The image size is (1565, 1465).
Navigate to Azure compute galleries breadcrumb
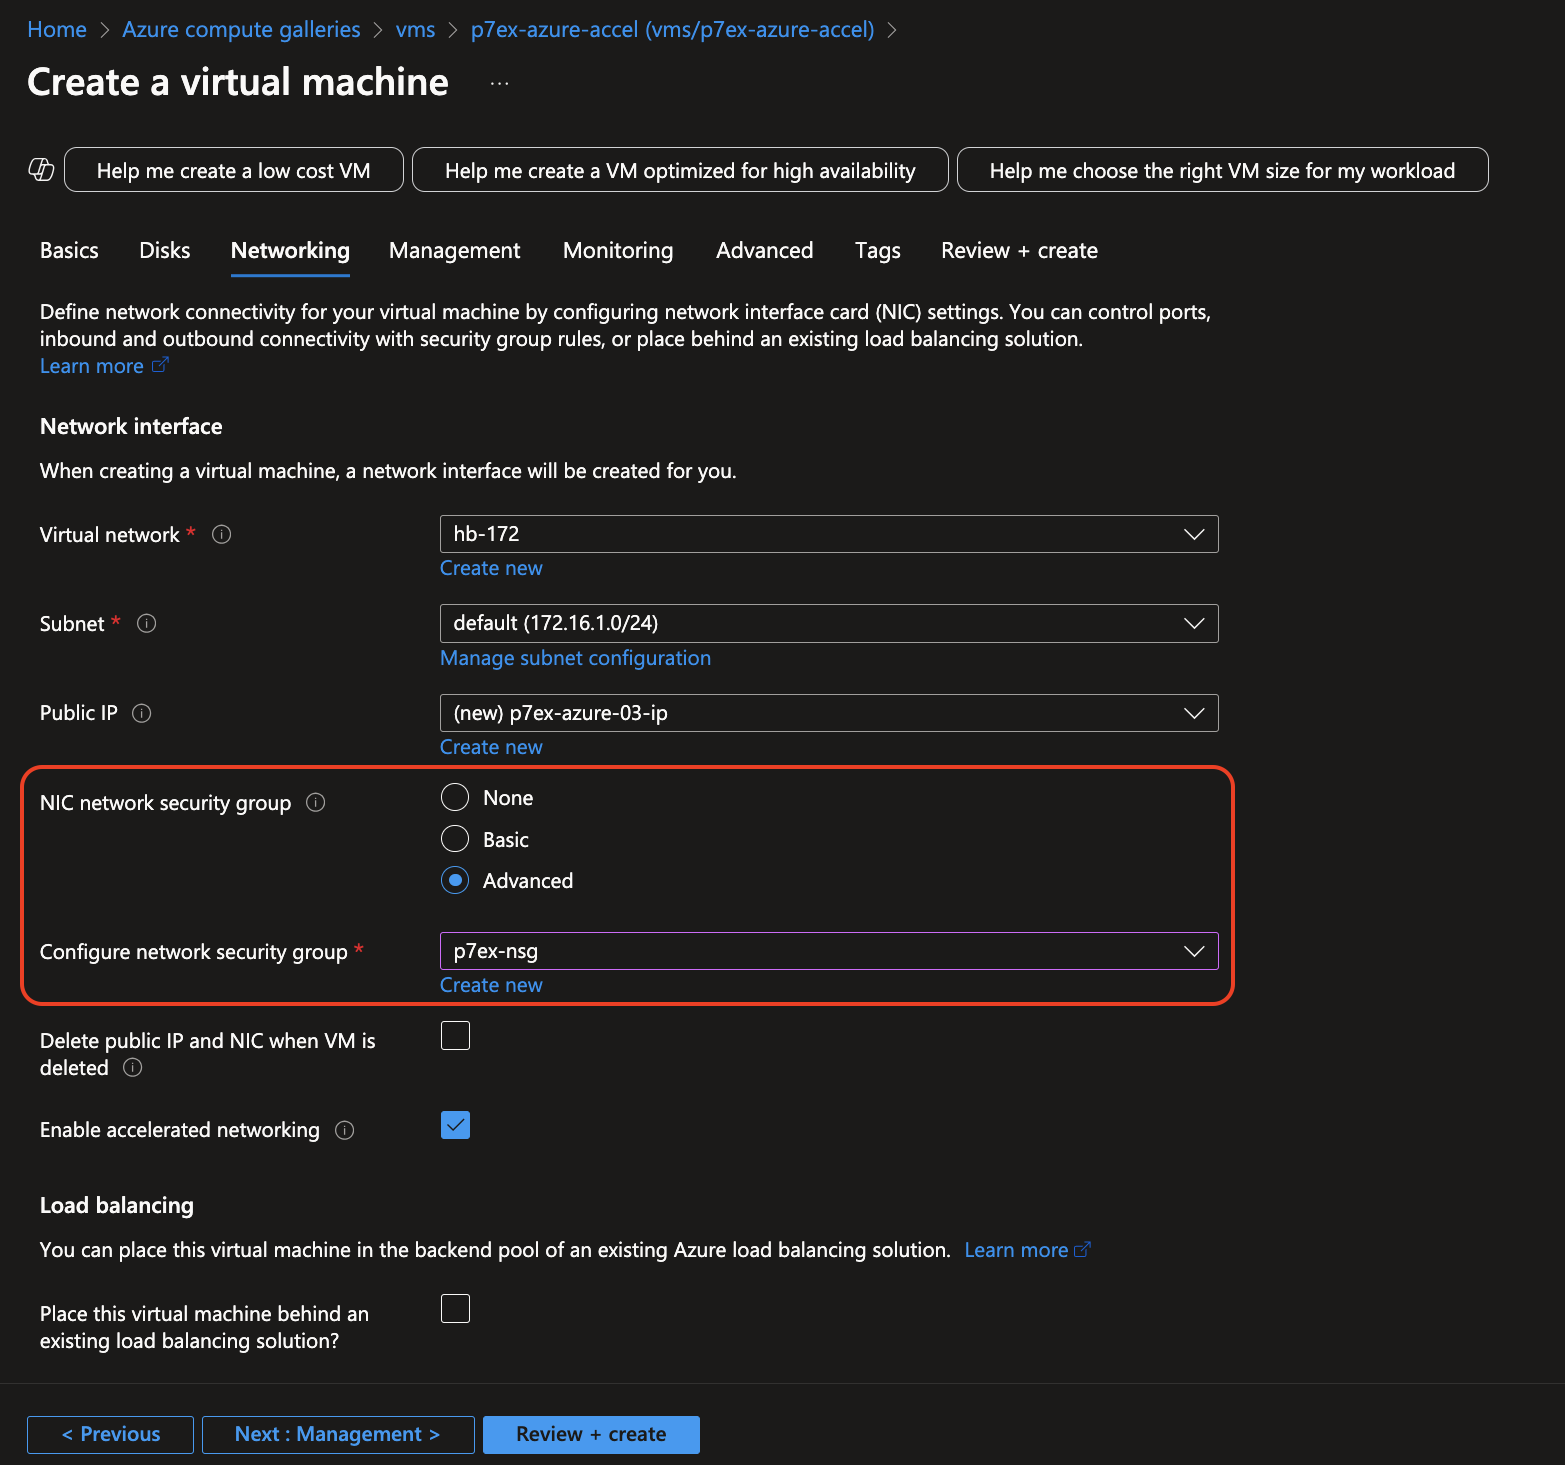pyautogui.click(x=241, y=30)
